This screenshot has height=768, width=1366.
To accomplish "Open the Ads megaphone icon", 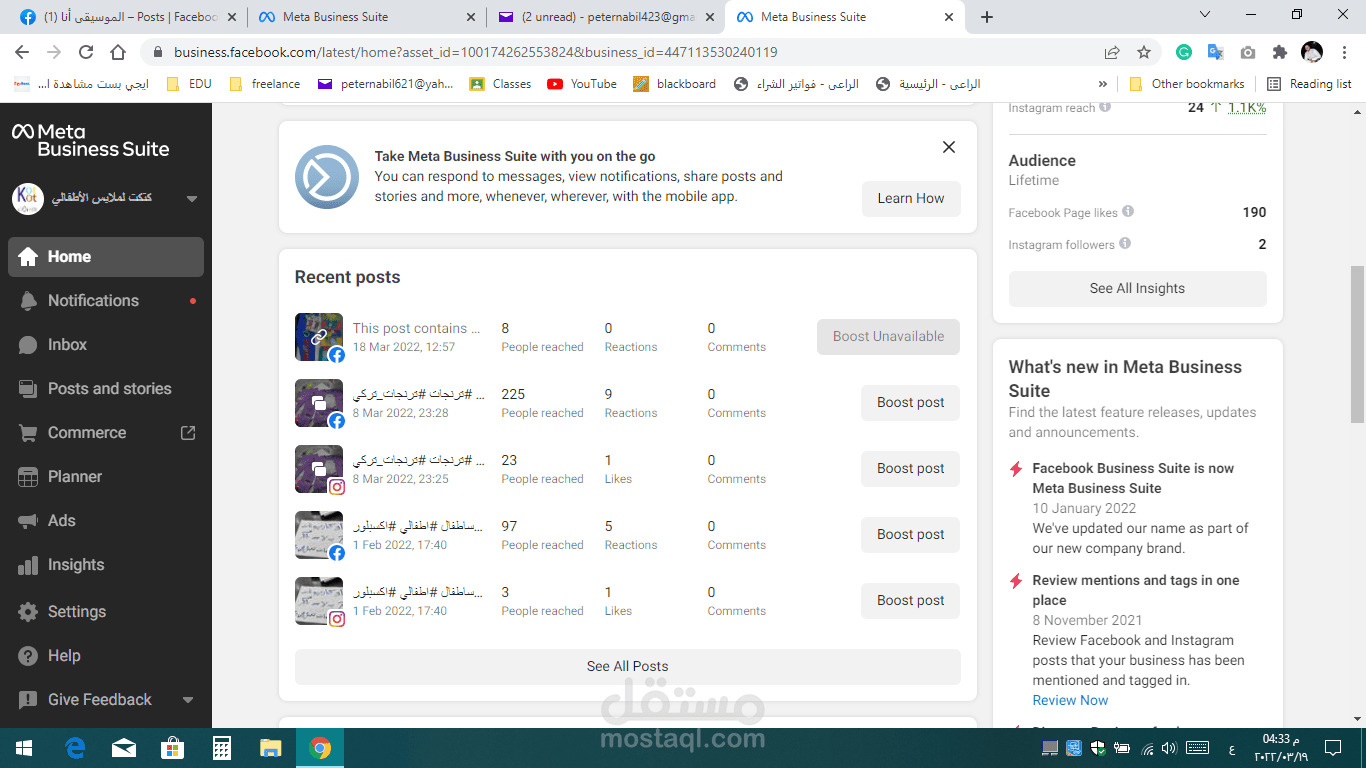I will pos(28,521).
